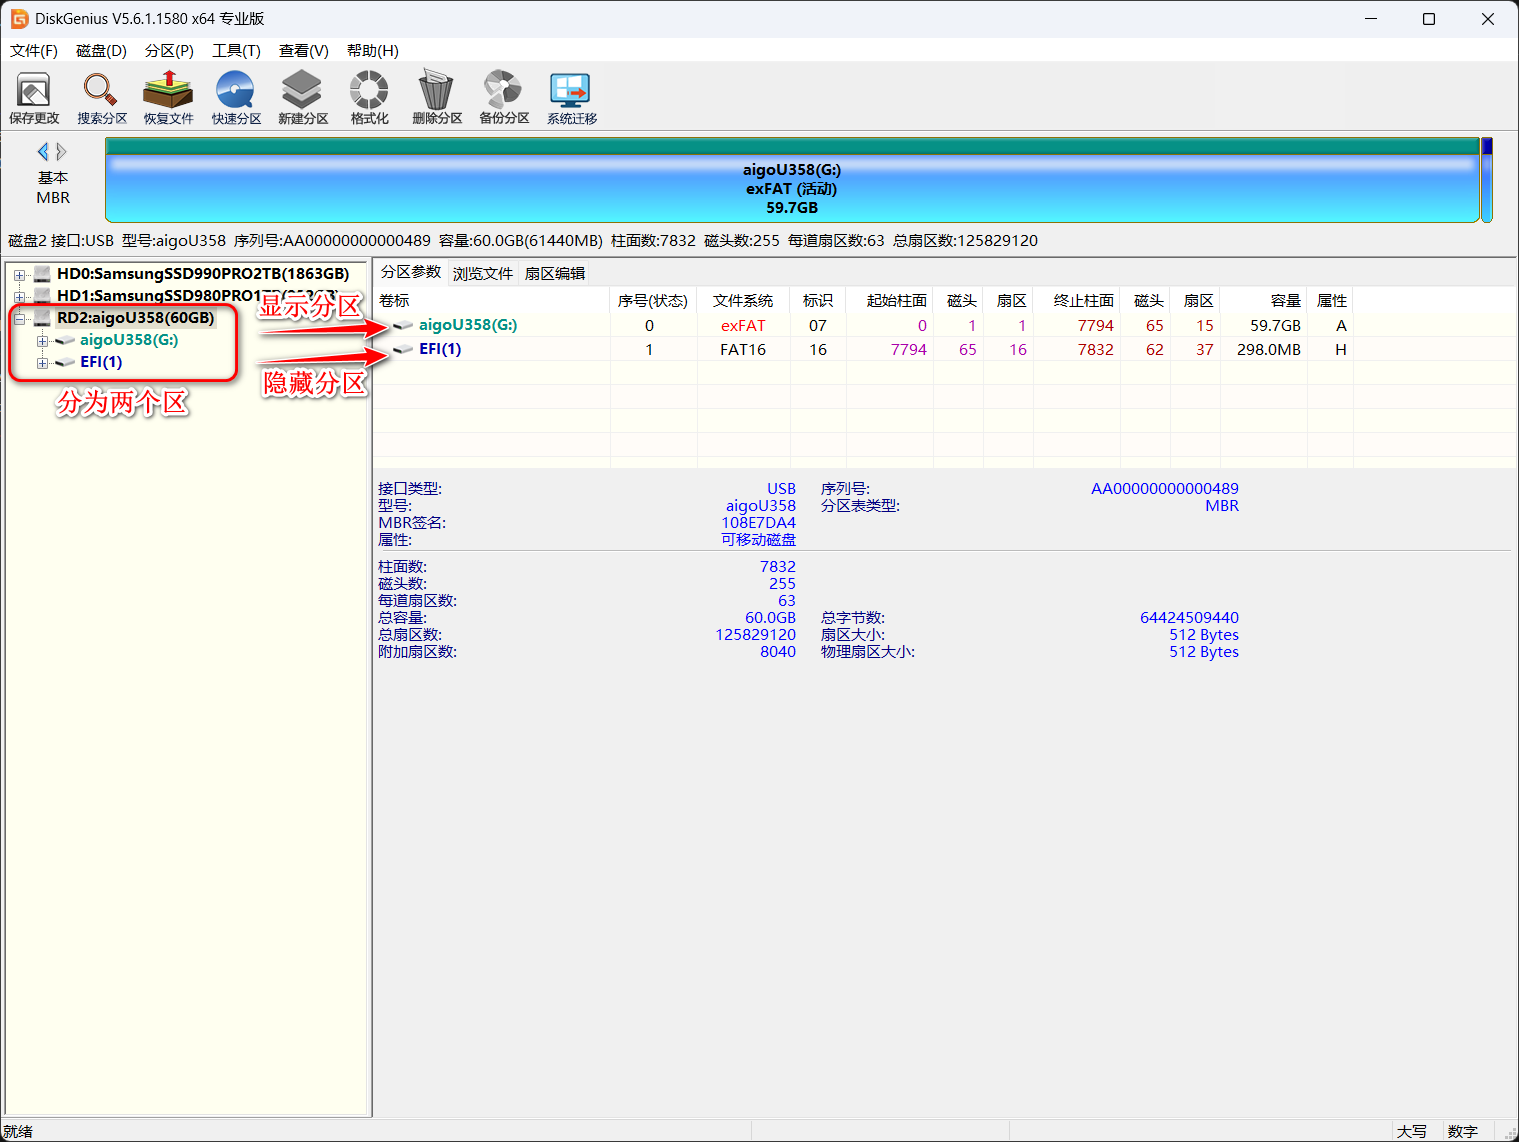
Task: Select the 格式化 (Format) toolbar icon
Action: tap(369, 97)
